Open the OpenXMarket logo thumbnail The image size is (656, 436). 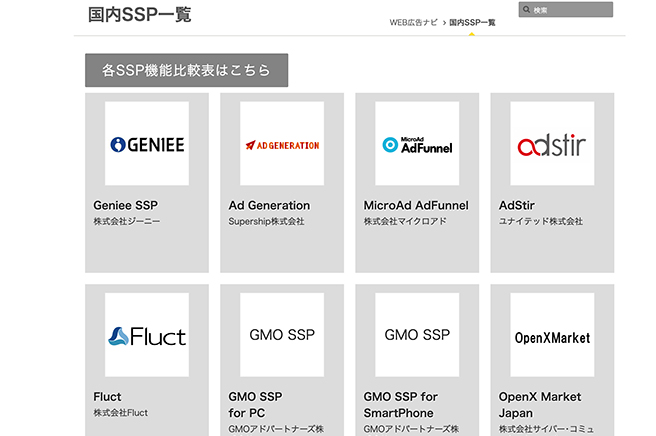(552, 335)
